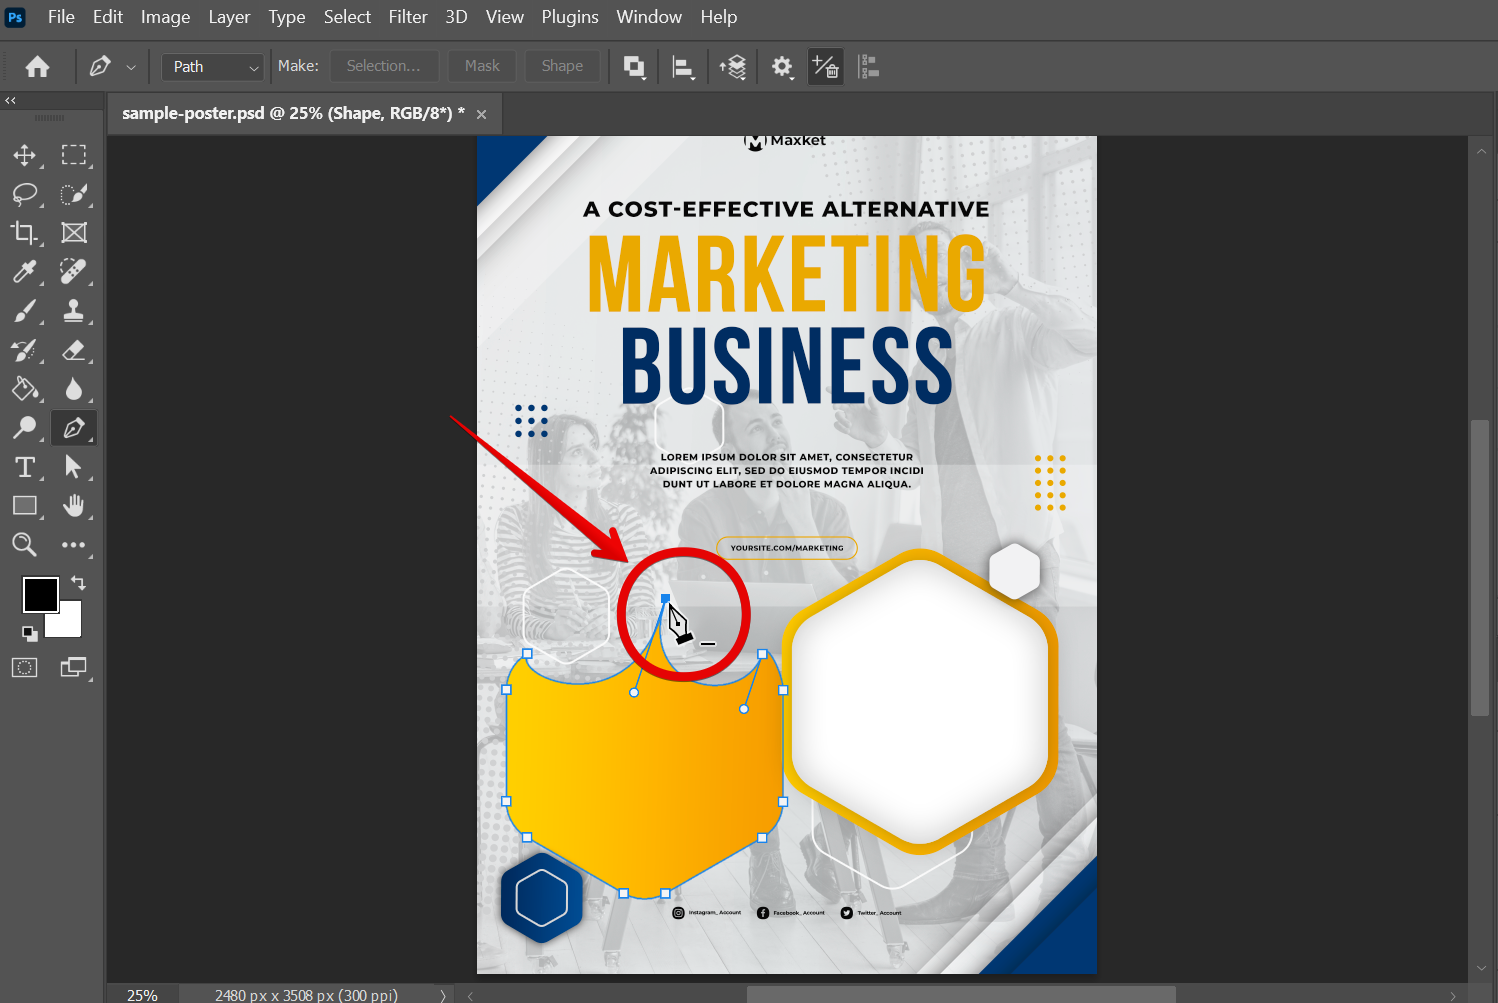
Task: Switch to the Eraser tool
Action: click(73, 350)
